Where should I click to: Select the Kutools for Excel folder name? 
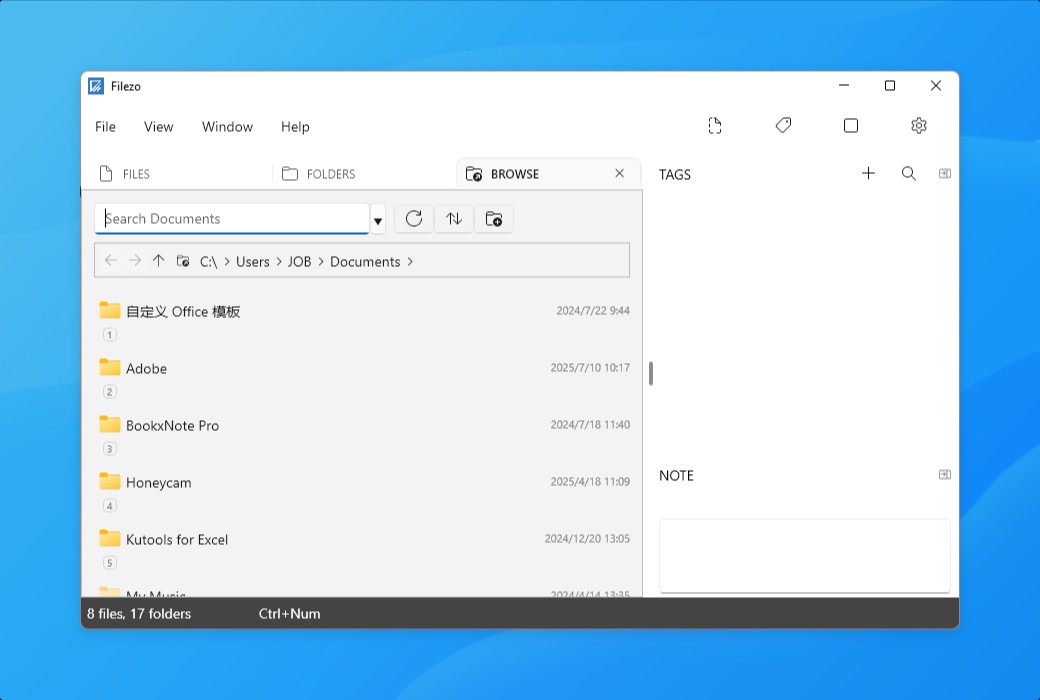(x=177, y=540)
